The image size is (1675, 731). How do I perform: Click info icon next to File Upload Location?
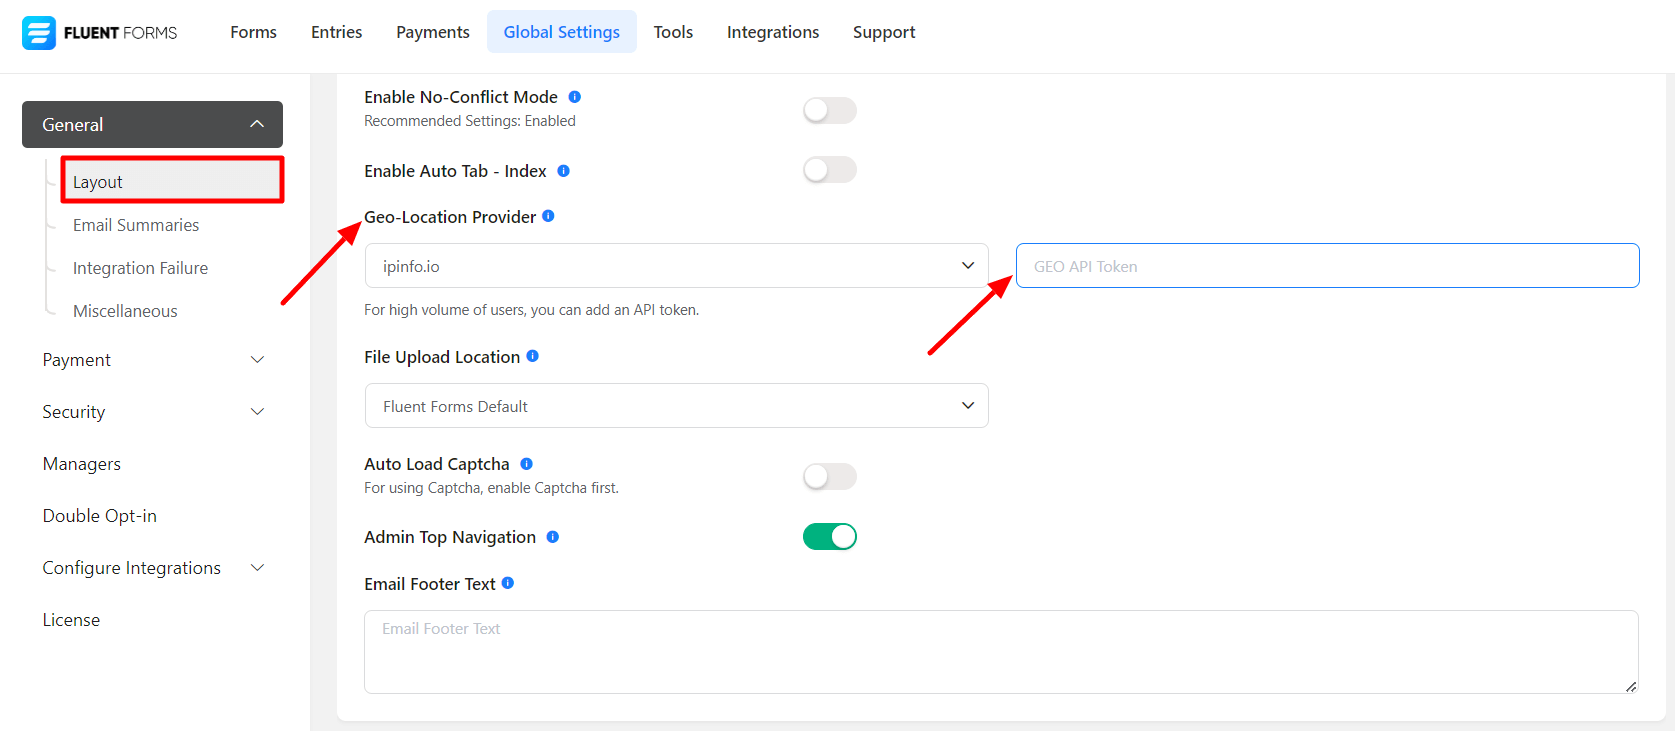(x=533, y=356)
